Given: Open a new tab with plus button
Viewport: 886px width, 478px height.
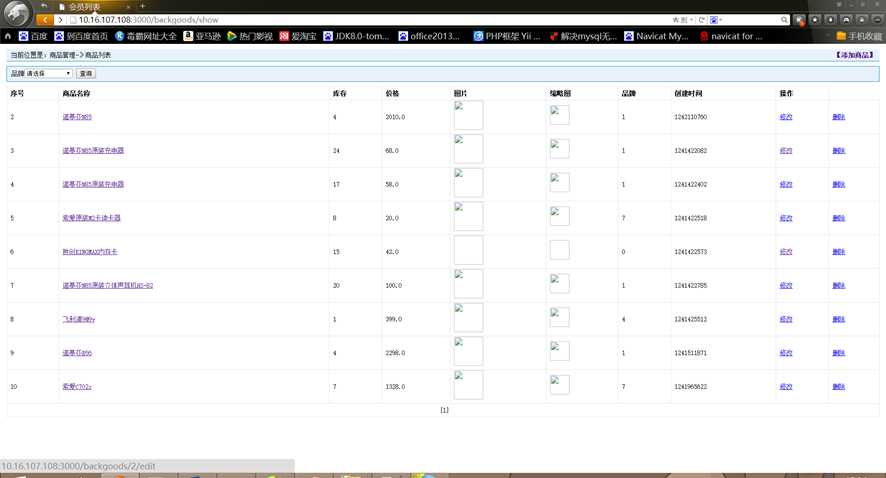Looking at the screenshot, I should [x=142, y=6].
